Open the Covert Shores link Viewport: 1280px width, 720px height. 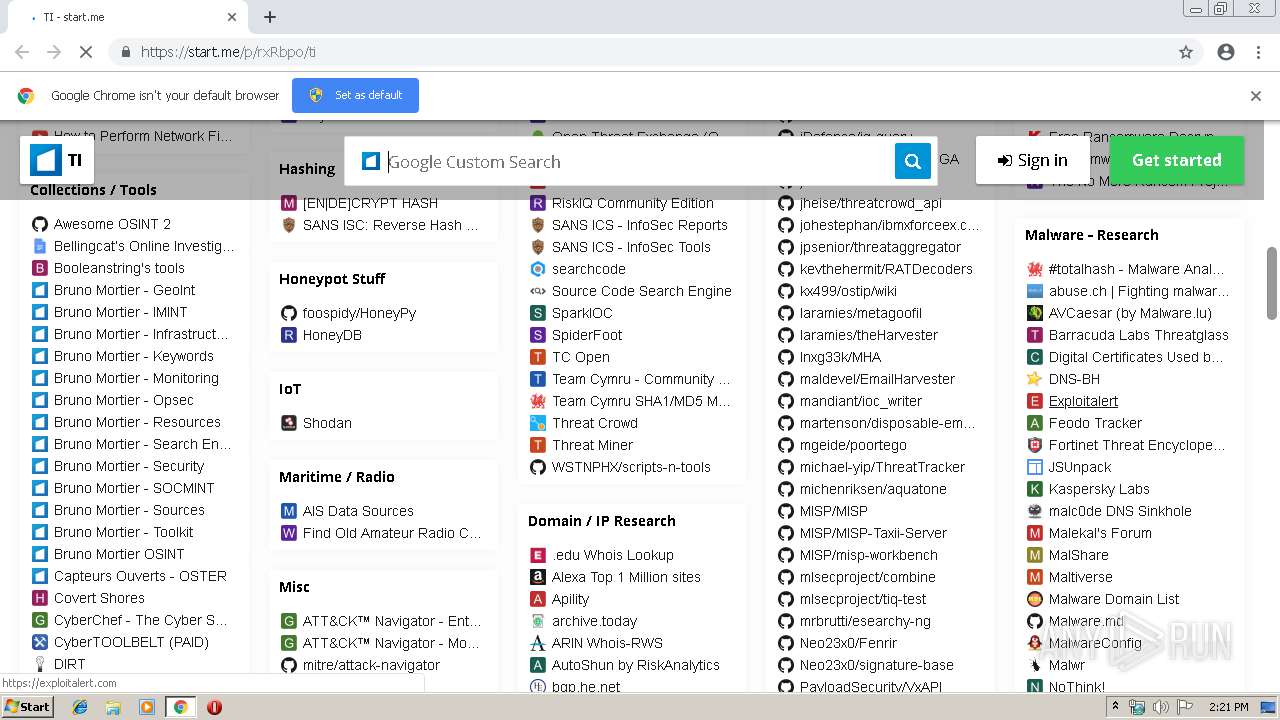click(x=99, y=598)
